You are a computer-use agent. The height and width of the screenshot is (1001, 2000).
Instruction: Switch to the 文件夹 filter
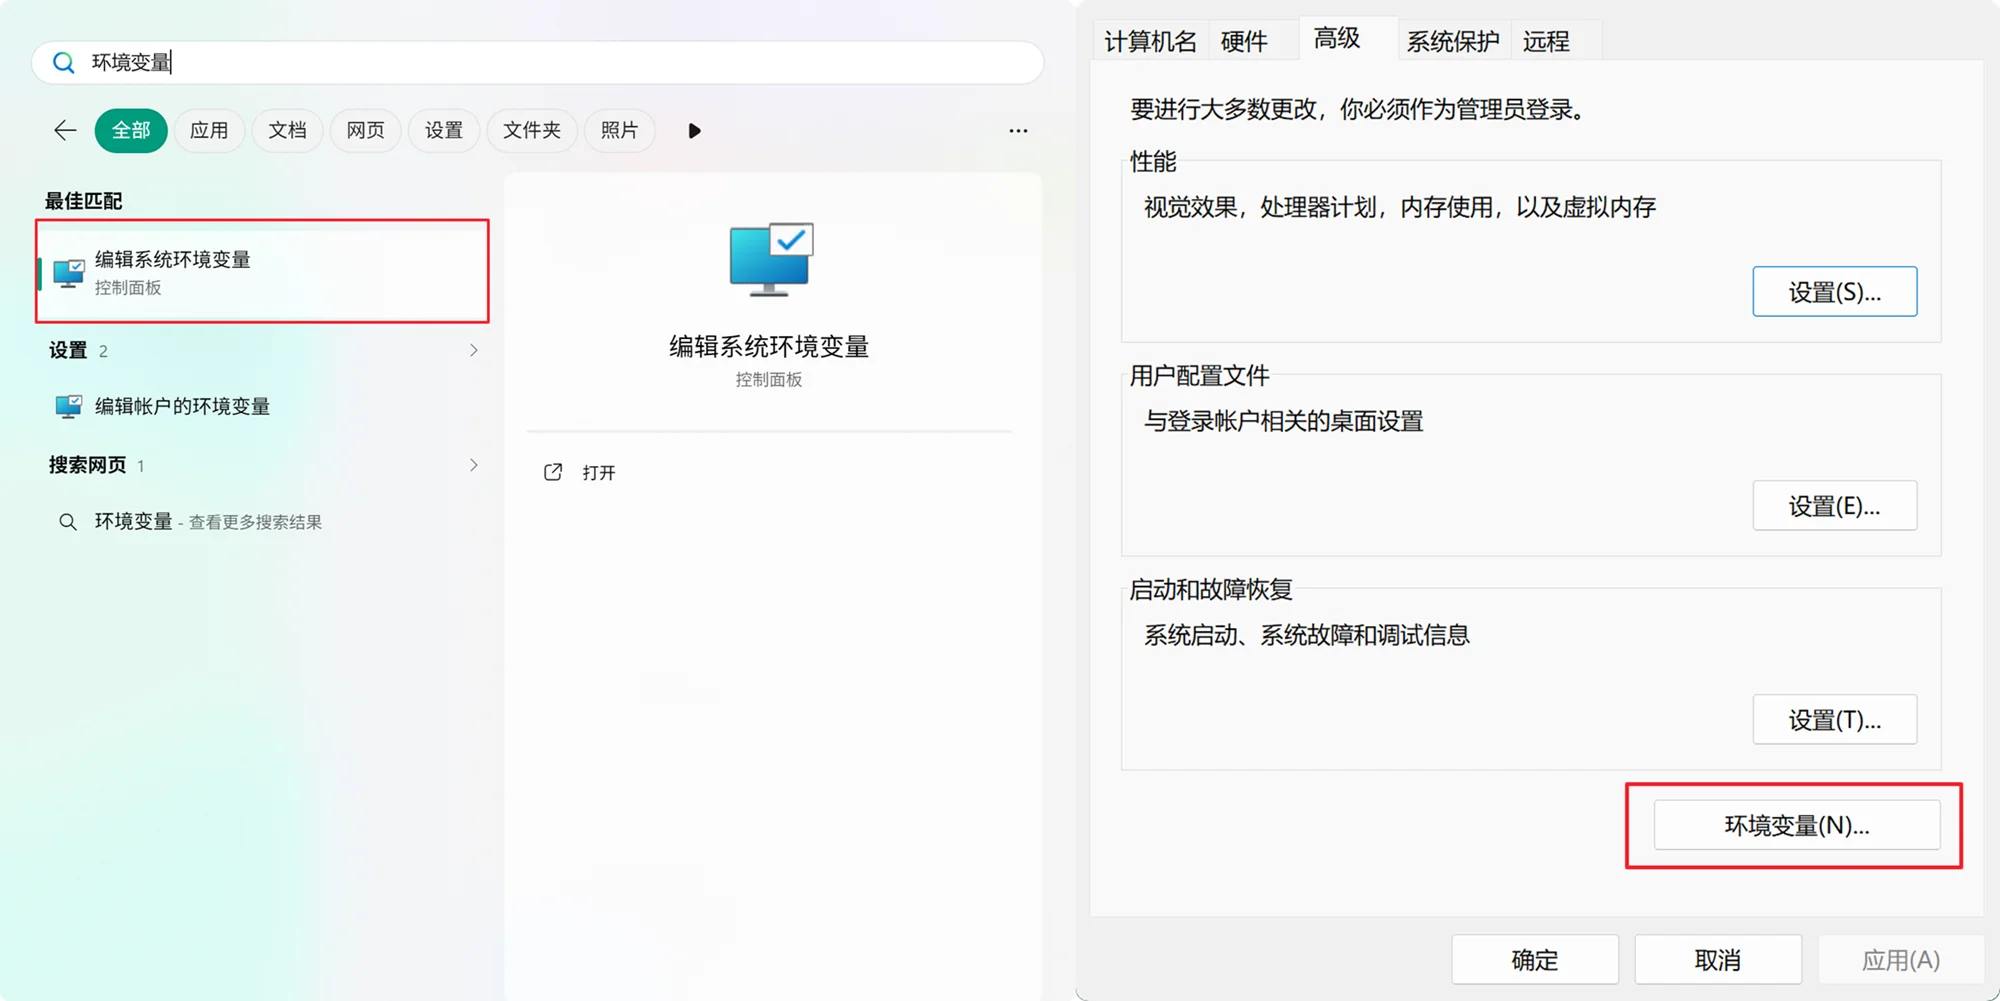532,131
